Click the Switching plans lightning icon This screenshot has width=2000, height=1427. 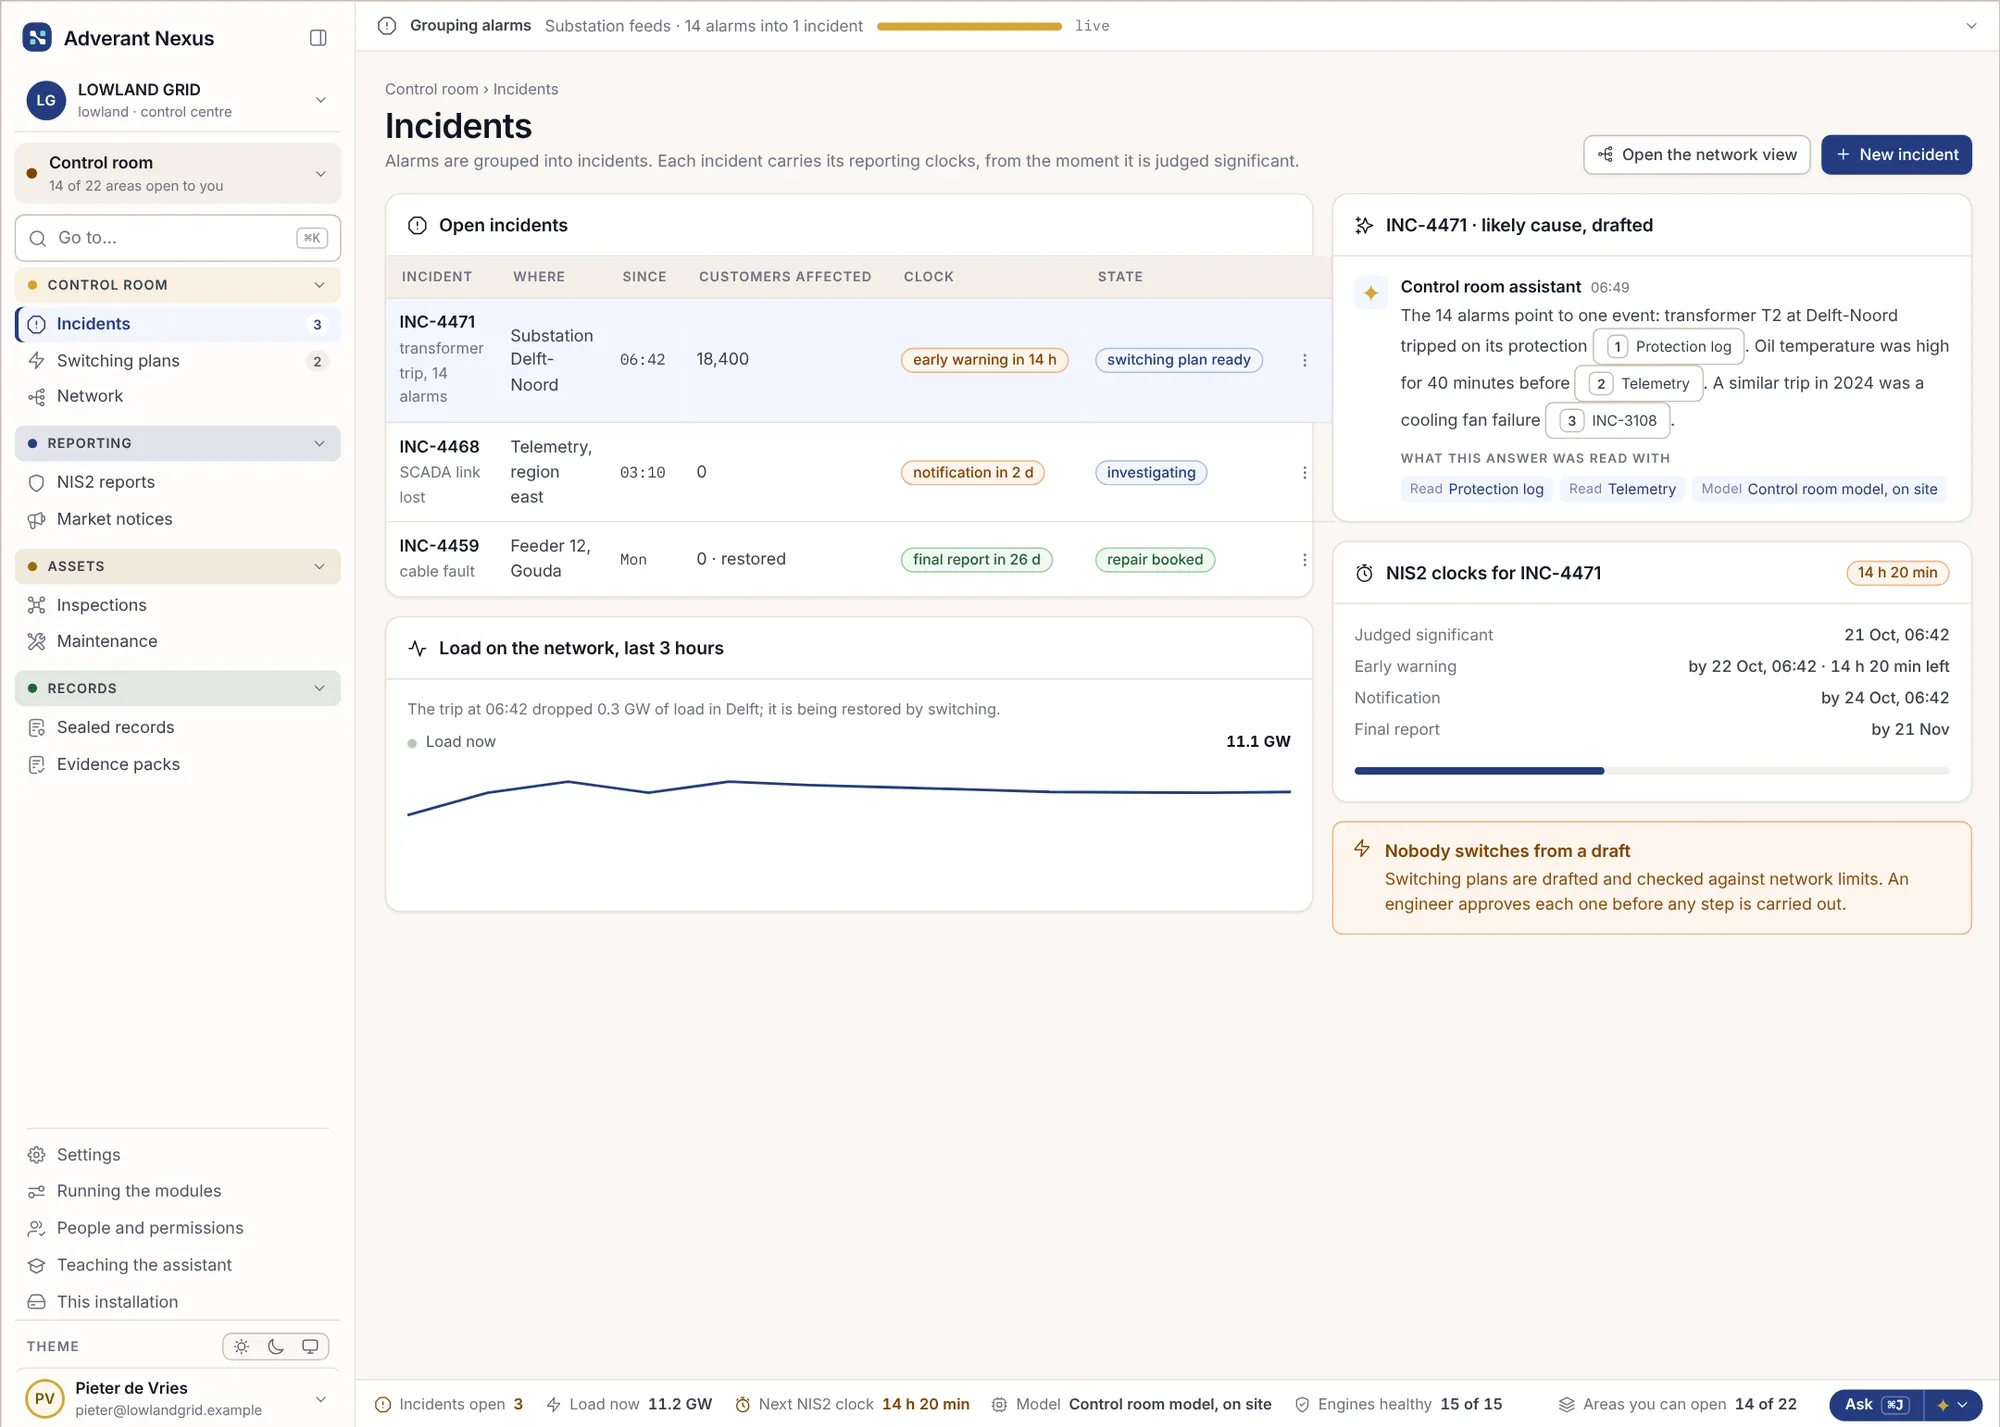coord(37,361)
